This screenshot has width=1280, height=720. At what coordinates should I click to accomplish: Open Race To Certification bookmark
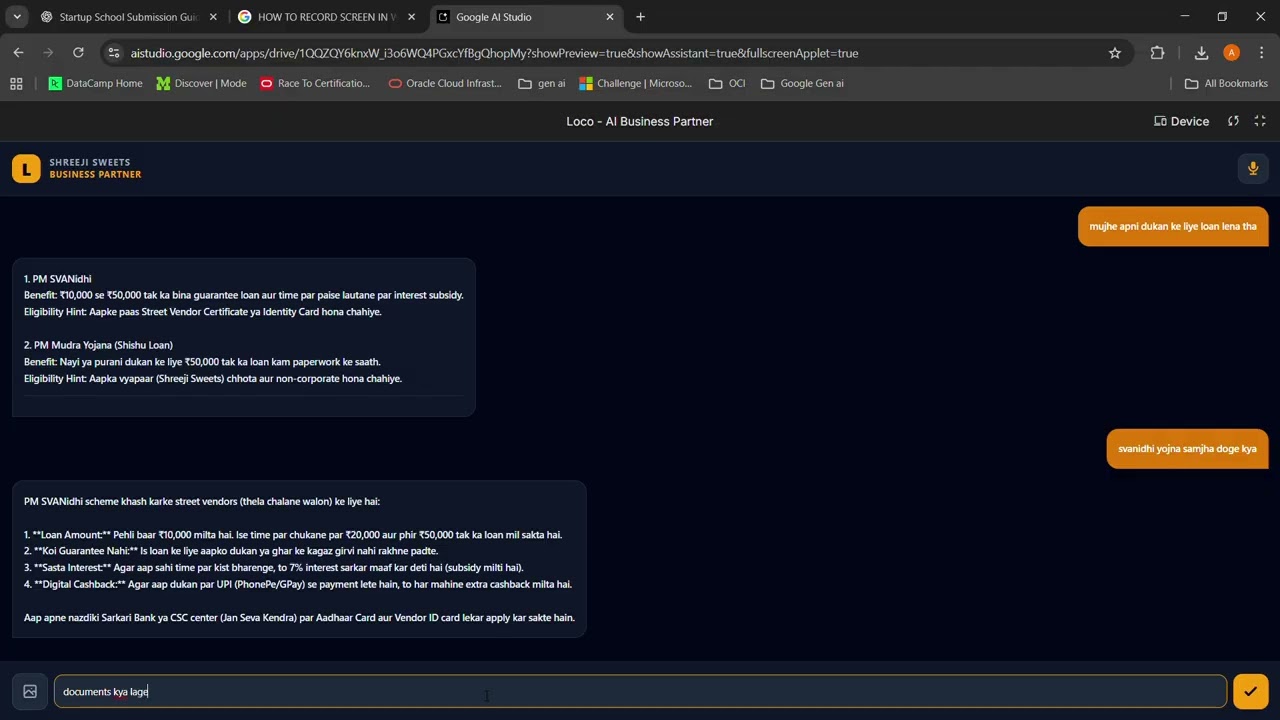[x=315, y=83]
